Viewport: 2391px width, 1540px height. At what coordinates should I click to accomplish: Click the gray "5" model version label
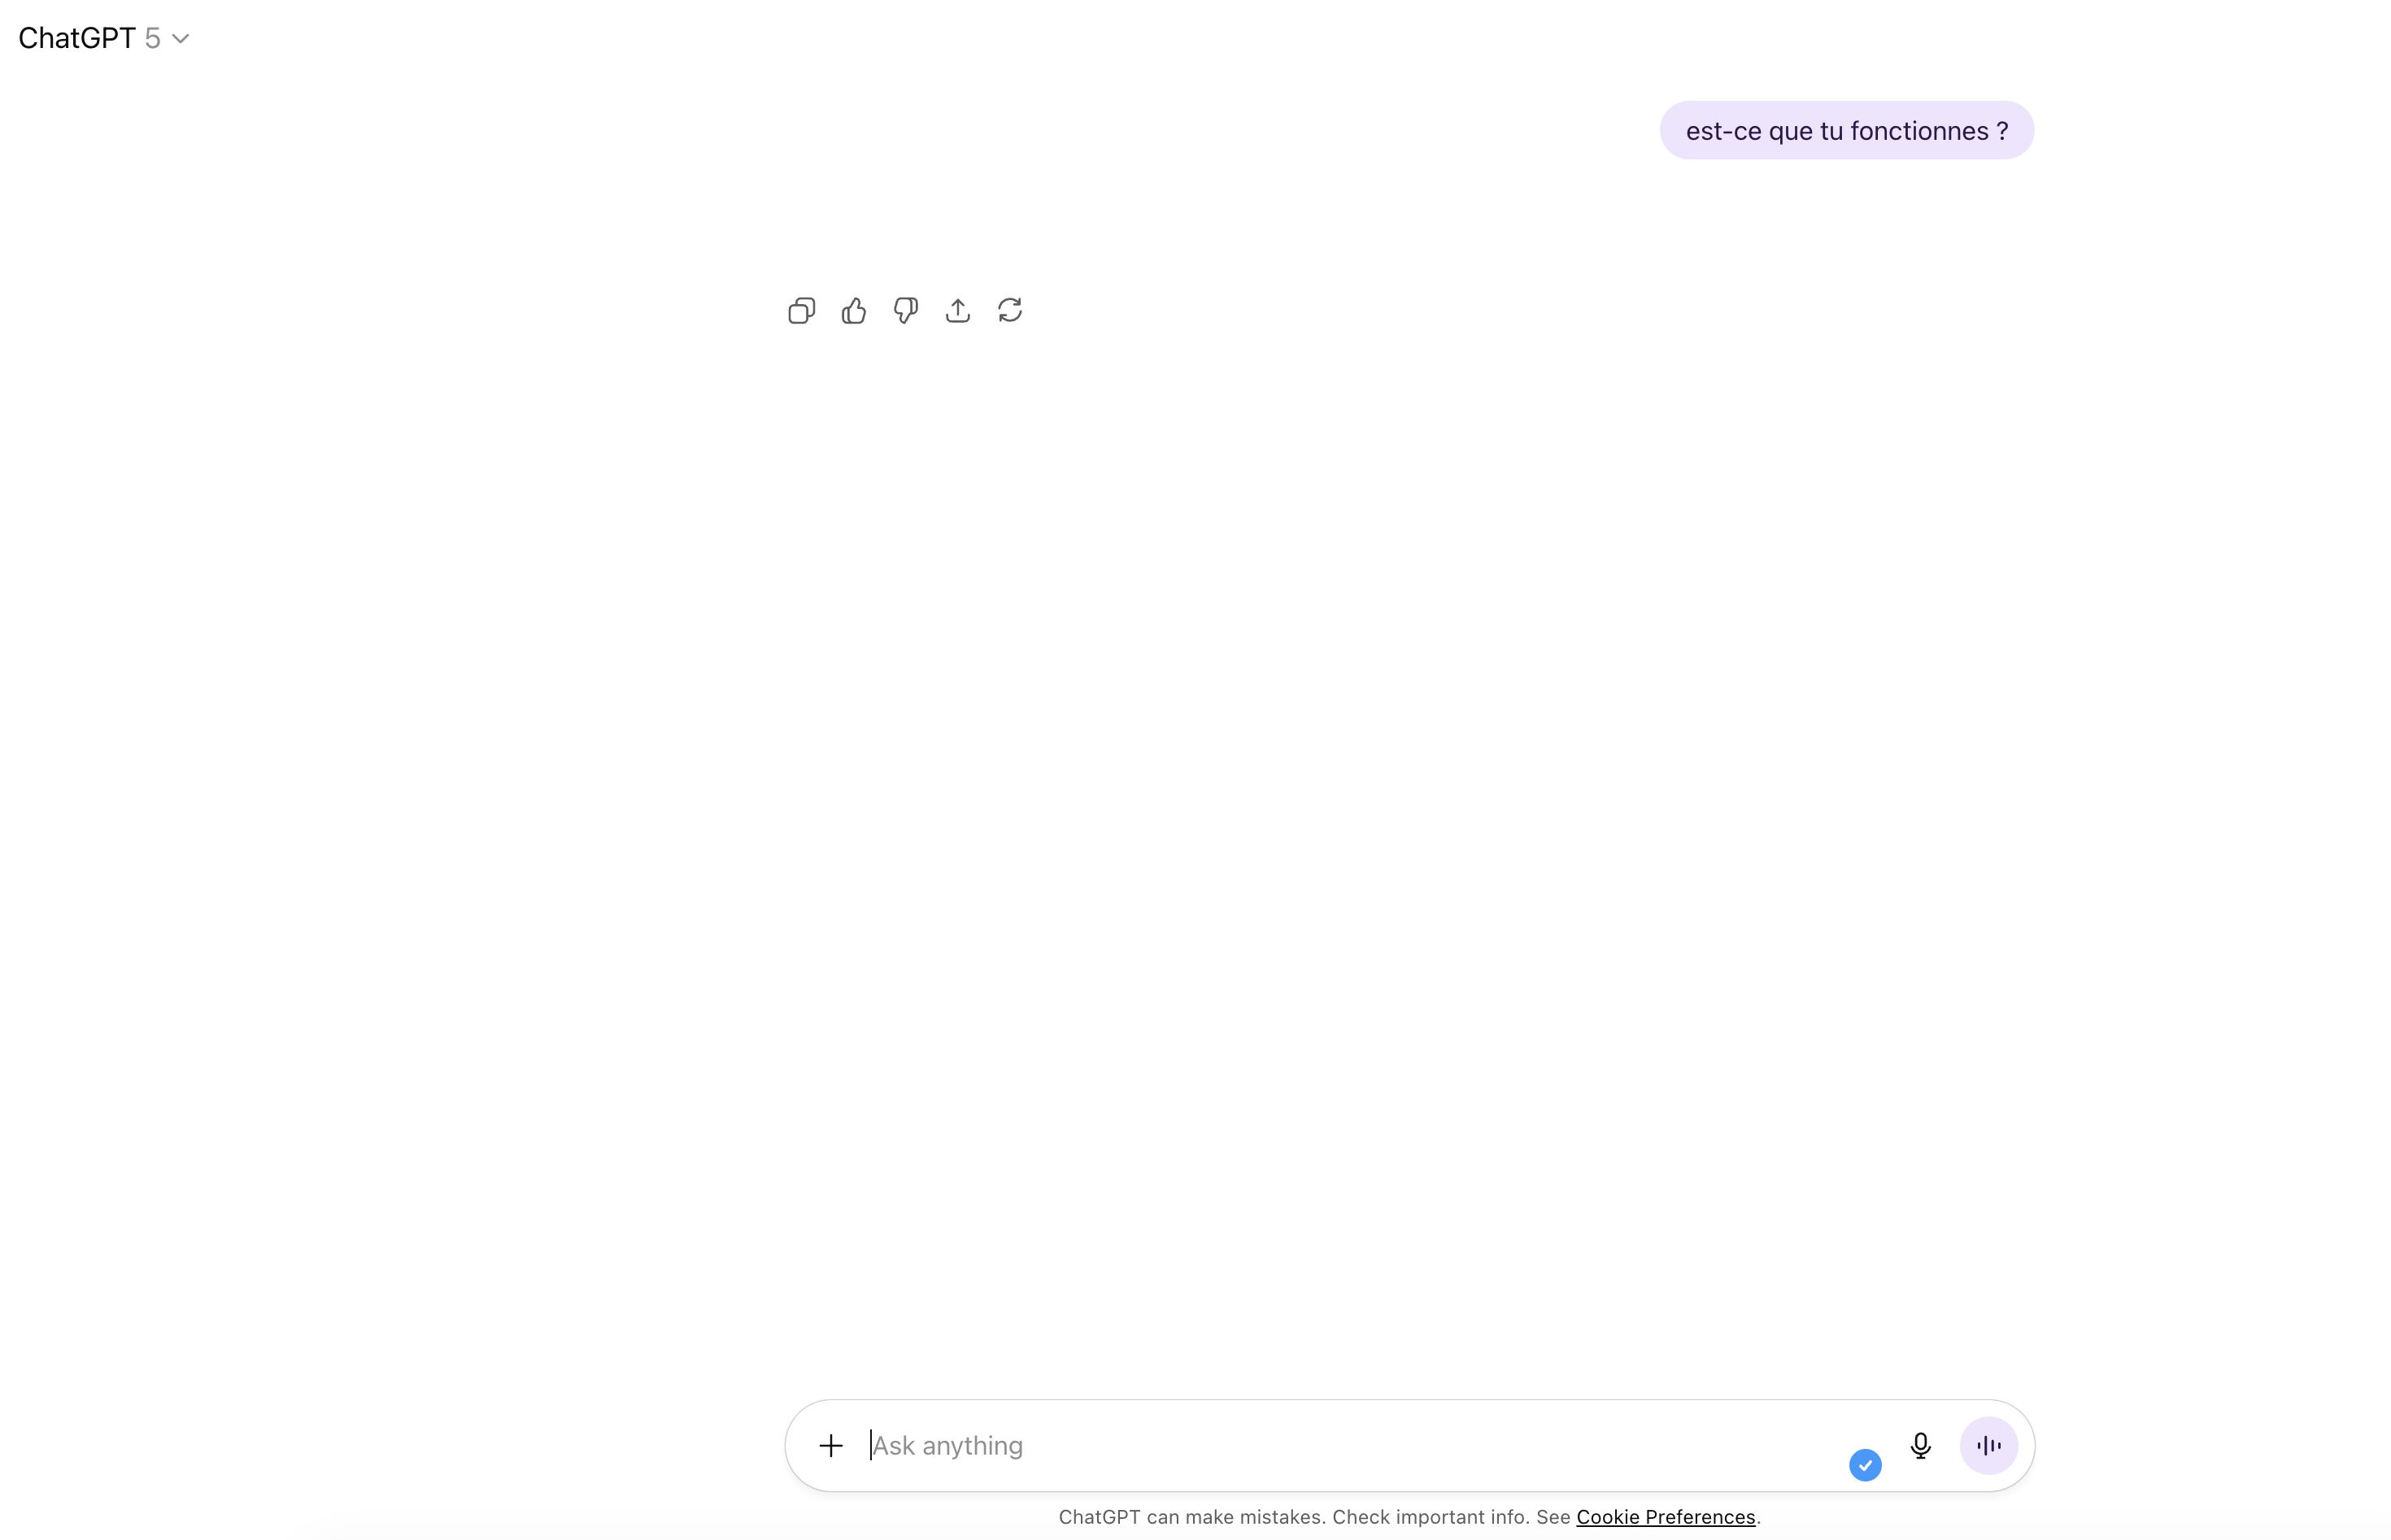pyautogui.click(x=152, y=38)
